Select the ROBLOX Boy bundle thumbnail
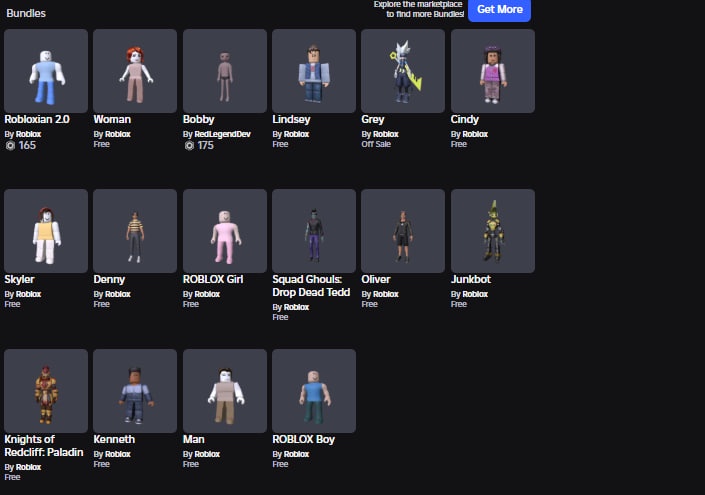Screen dimensions: 705x495 click(314, 391)
